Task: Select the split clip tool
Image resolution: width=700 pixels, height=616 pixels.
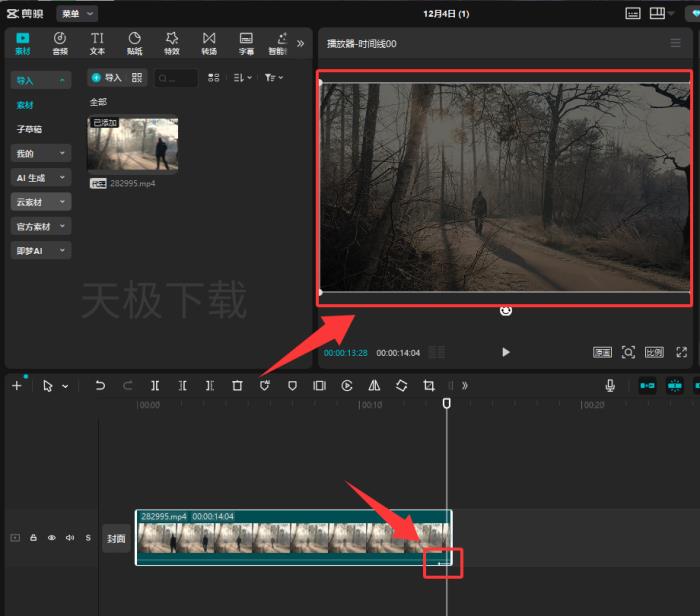Action: pos(155,385)
